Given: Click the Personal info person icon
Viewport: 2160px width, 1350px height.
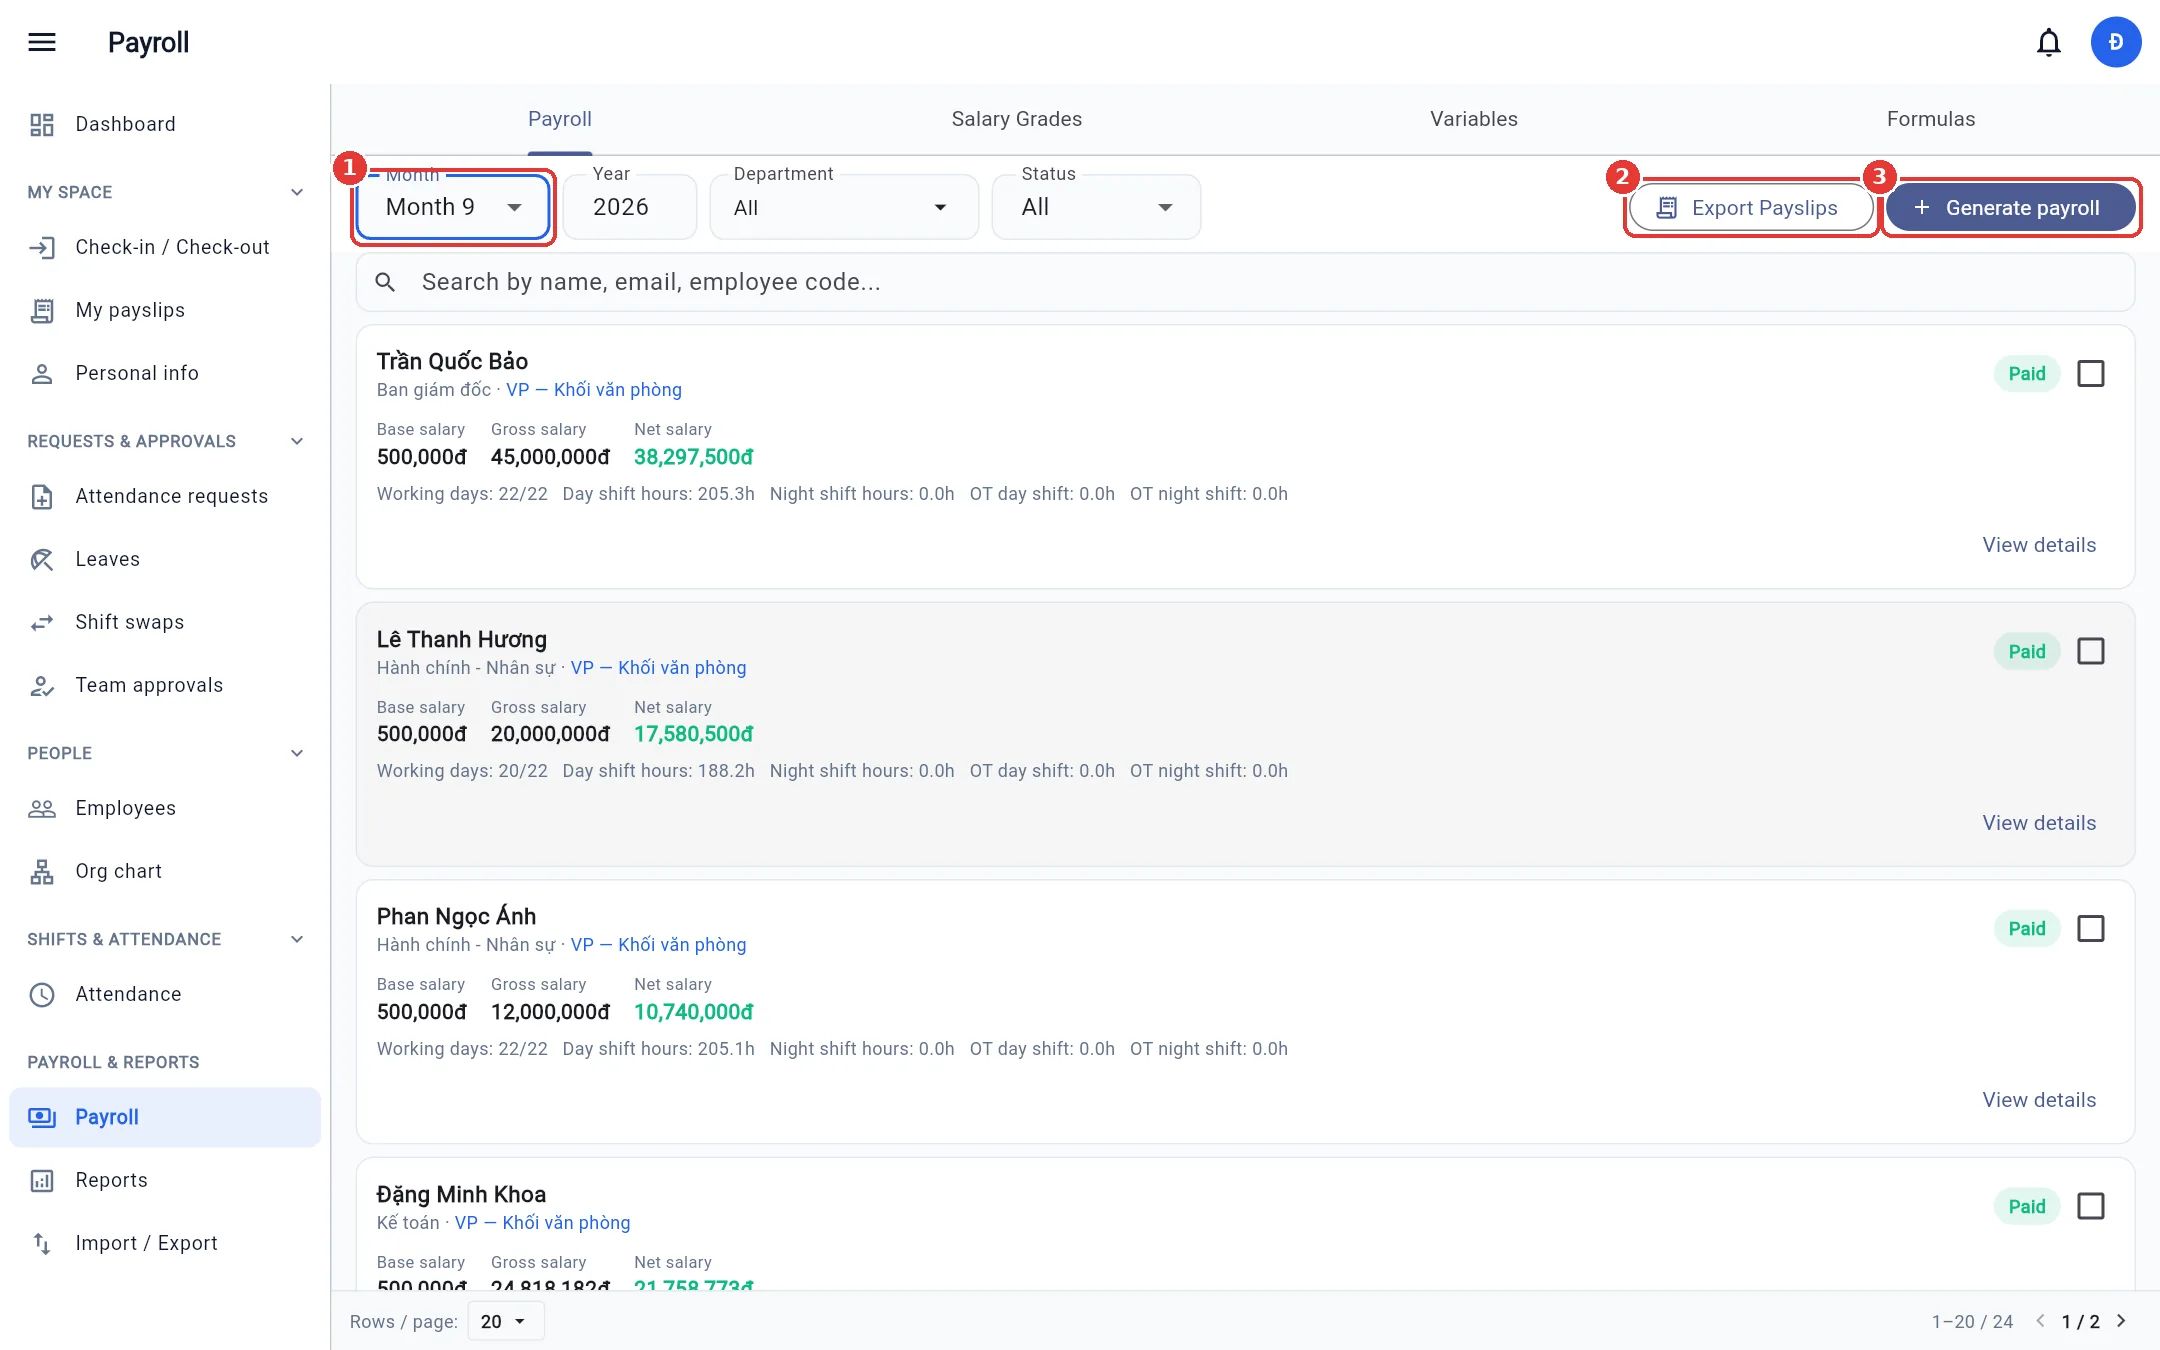Looking at the screenshot, I should 42,373.
